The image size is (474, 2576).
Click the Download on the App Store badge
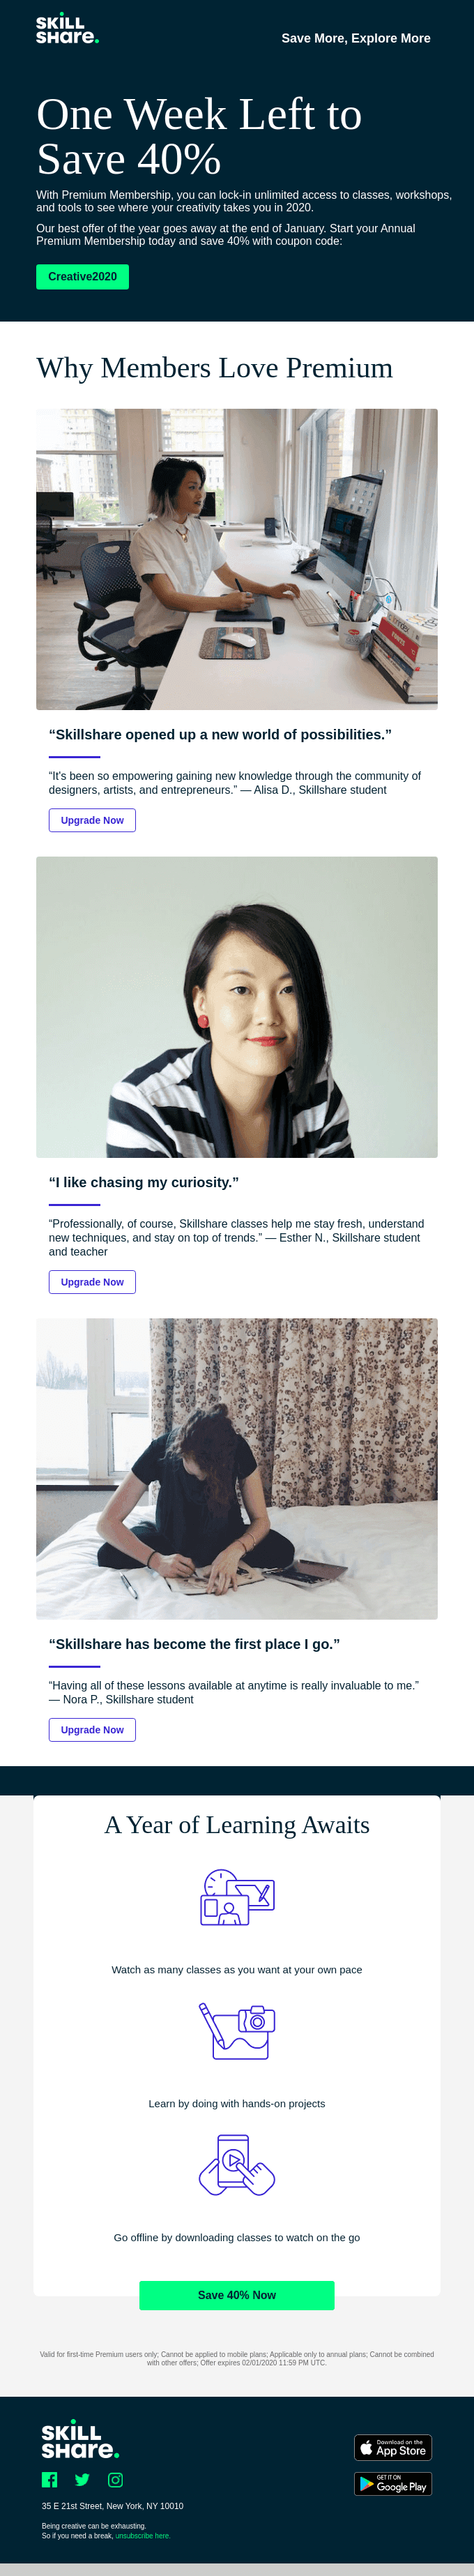[x=393, y=2447]
